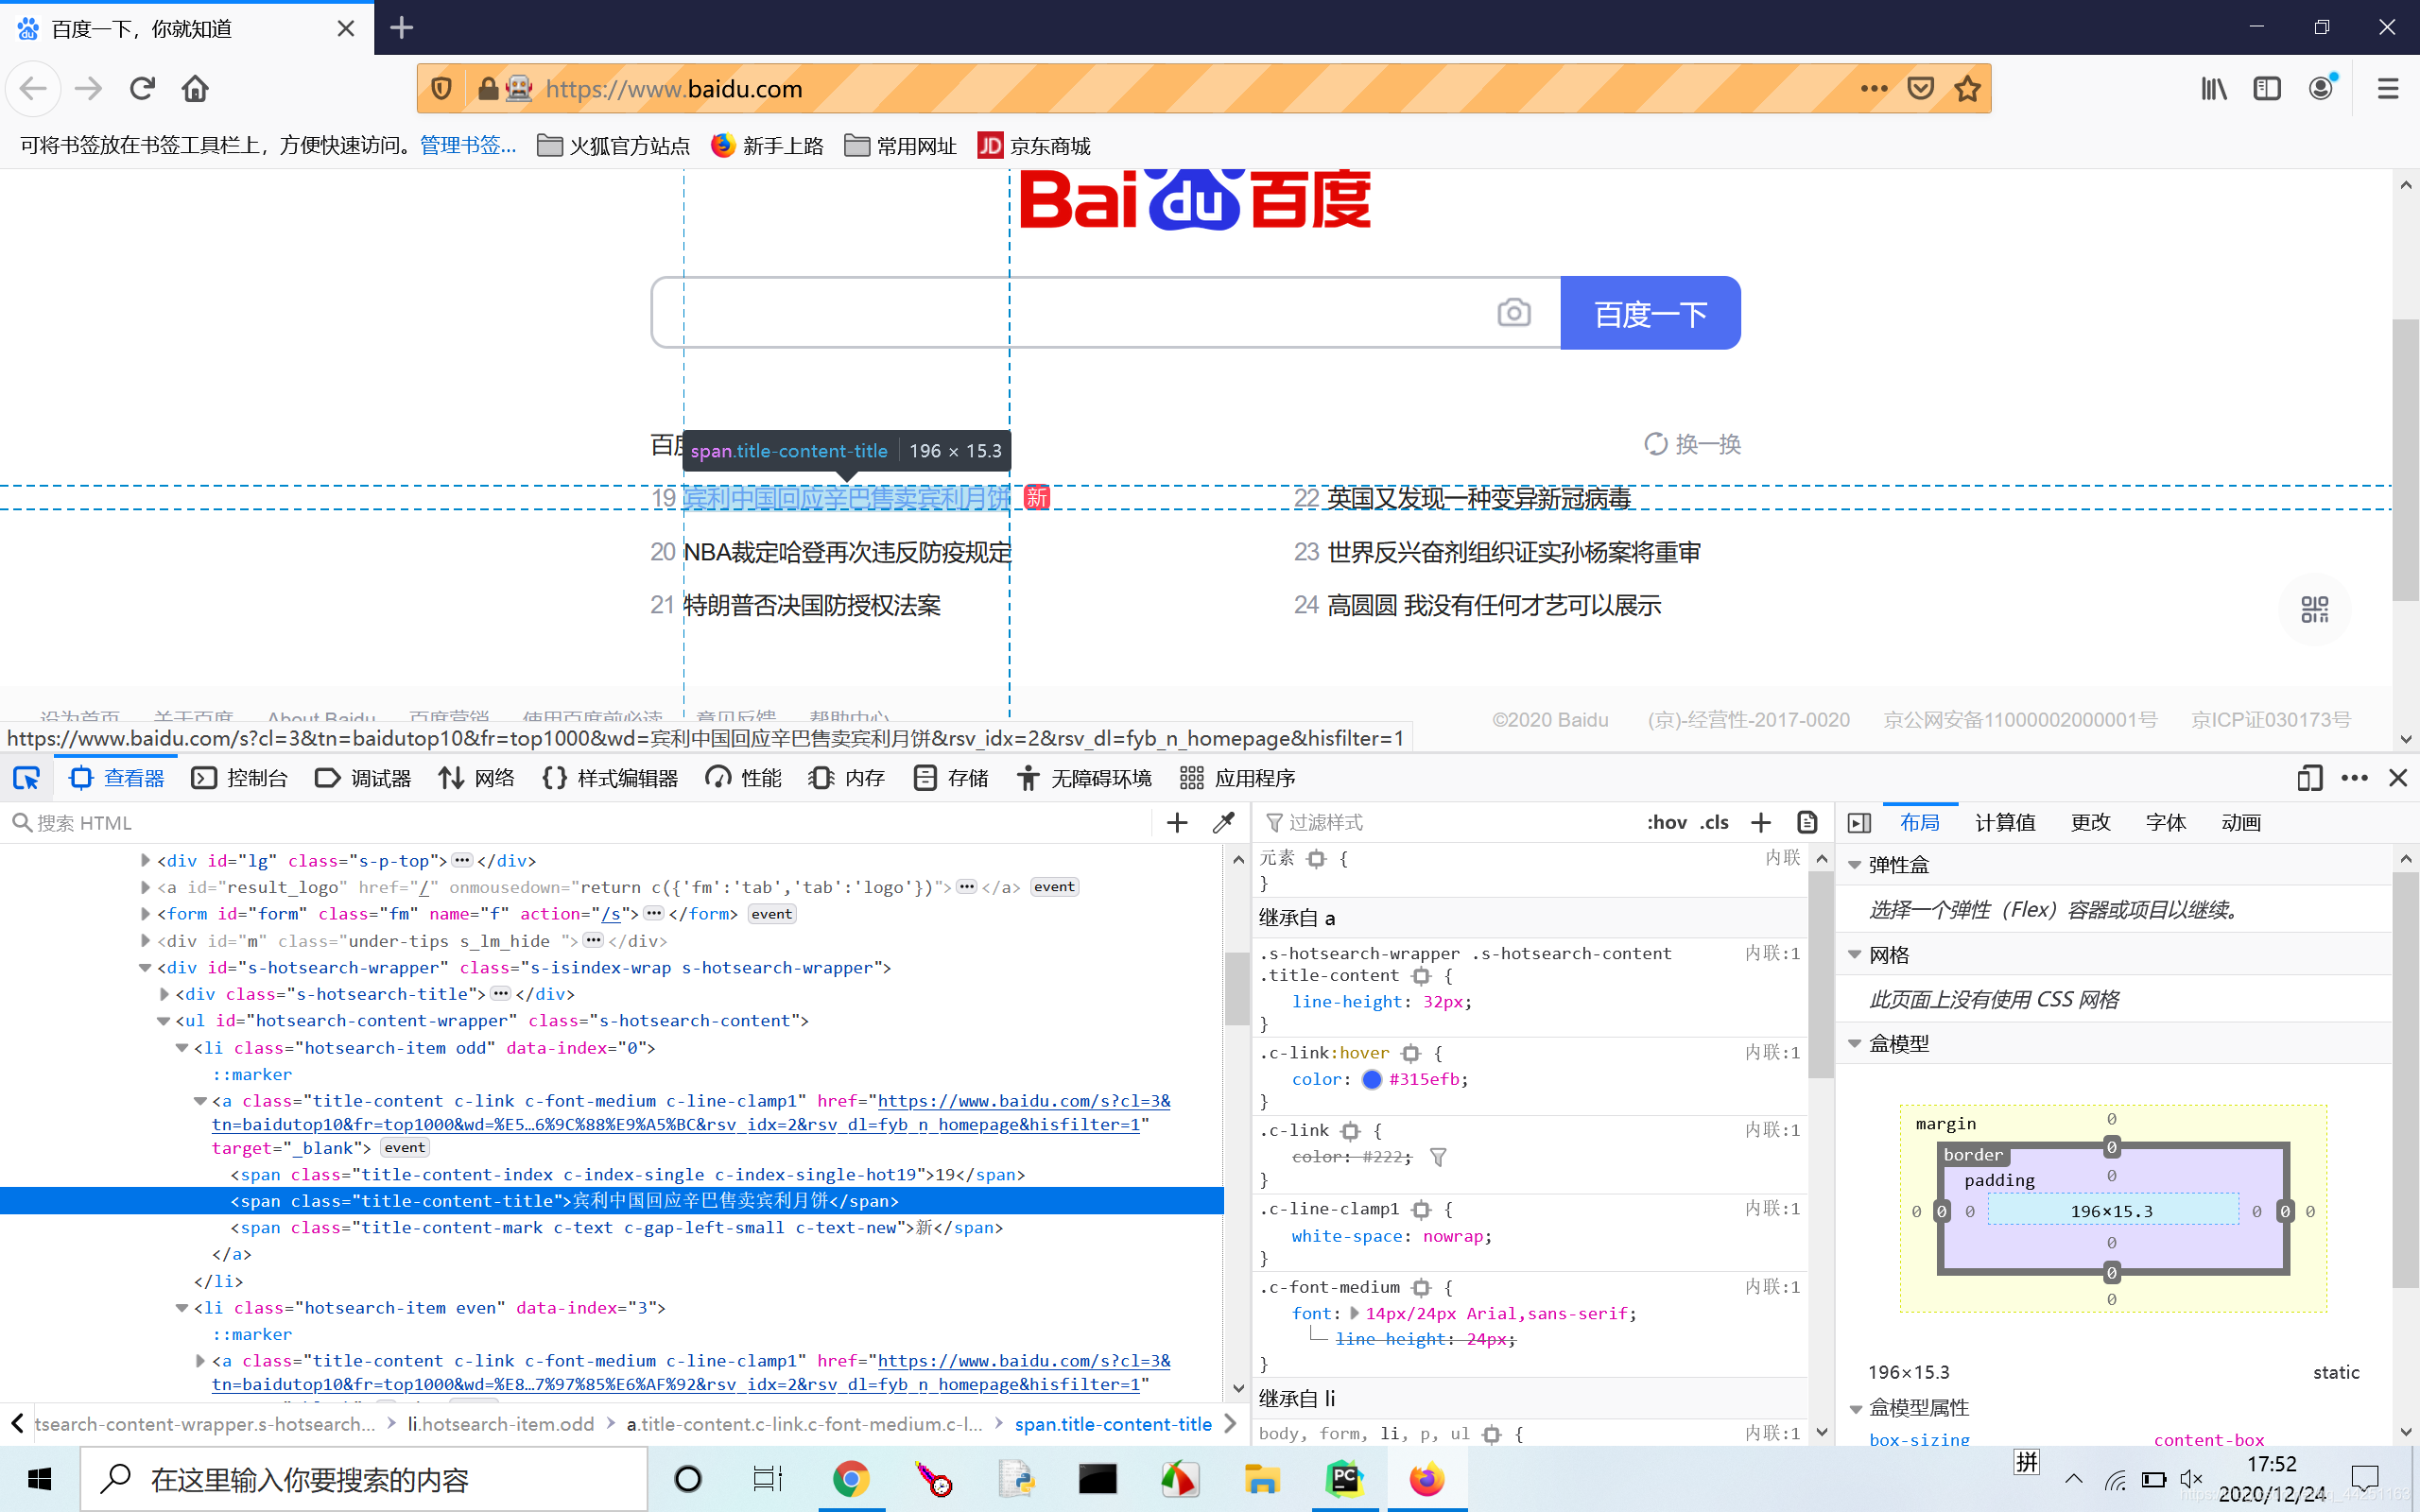Click the 过滤样式 filter field

[1445, 823]
